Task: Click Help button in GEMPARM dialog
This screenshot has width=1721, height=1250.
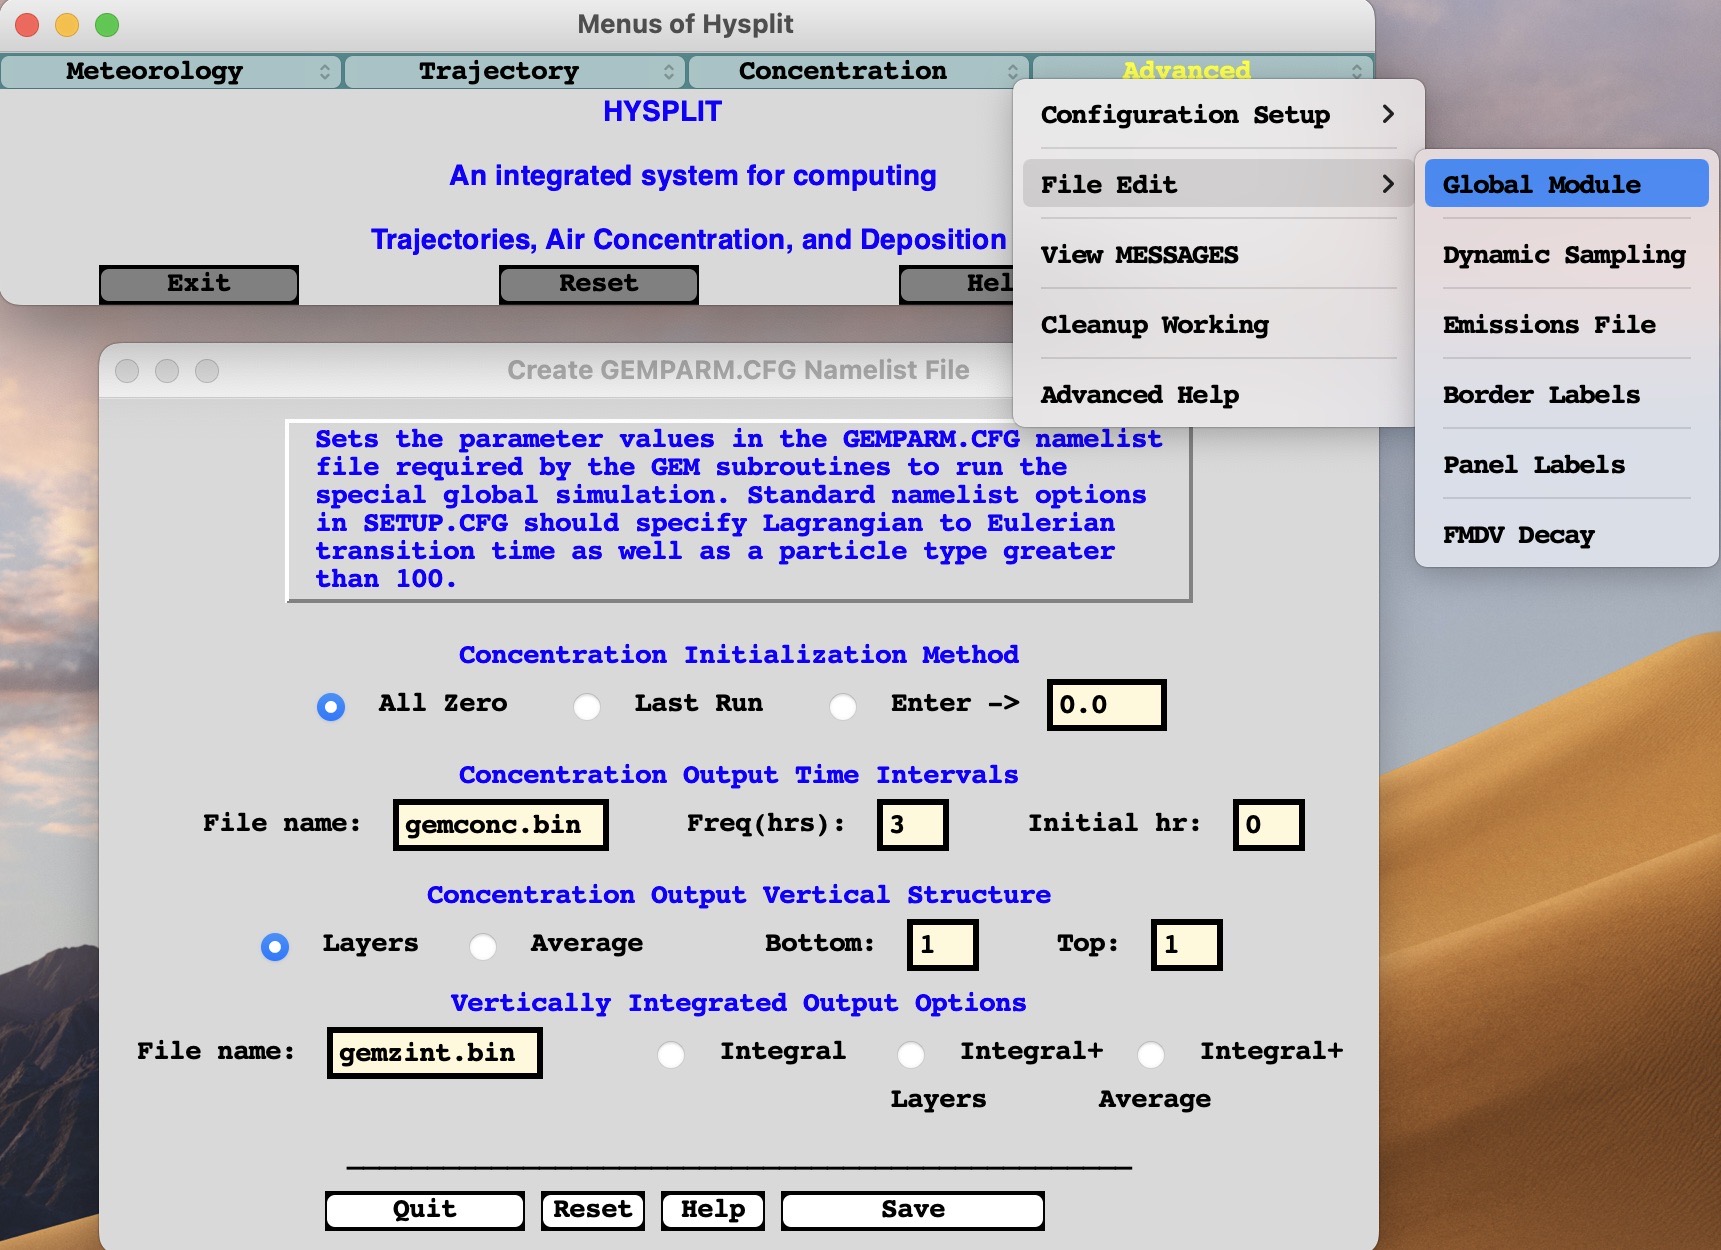Action: (713, 1210)
